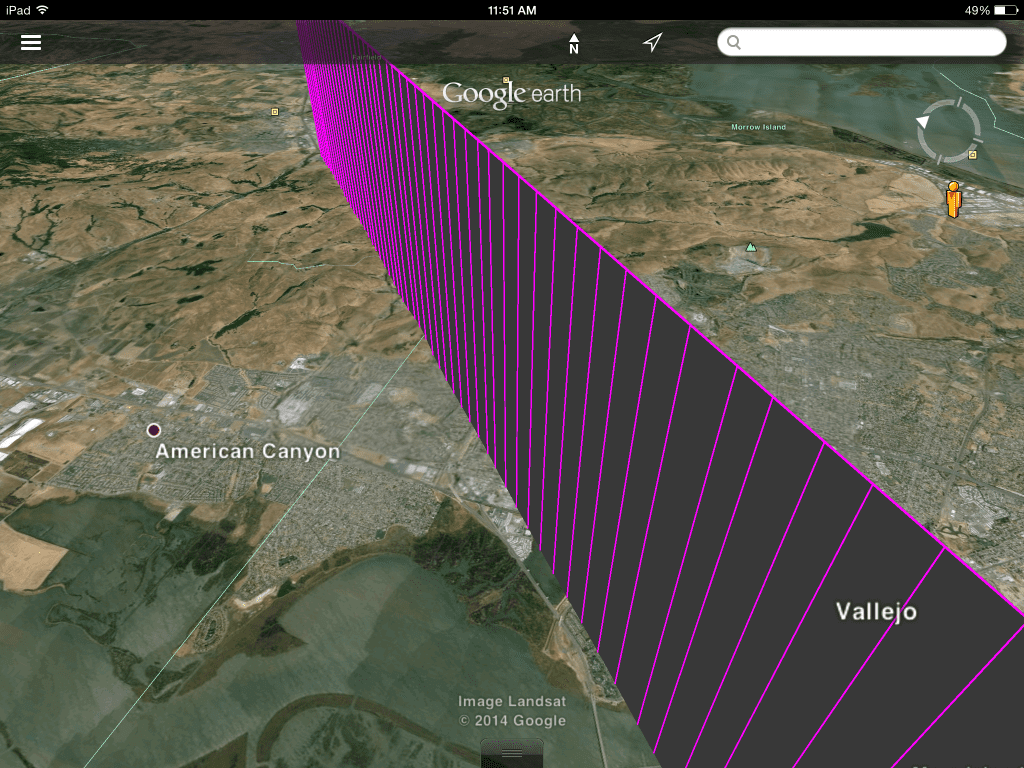Expand the bottom pull-up tab handle

pos(512,752)
